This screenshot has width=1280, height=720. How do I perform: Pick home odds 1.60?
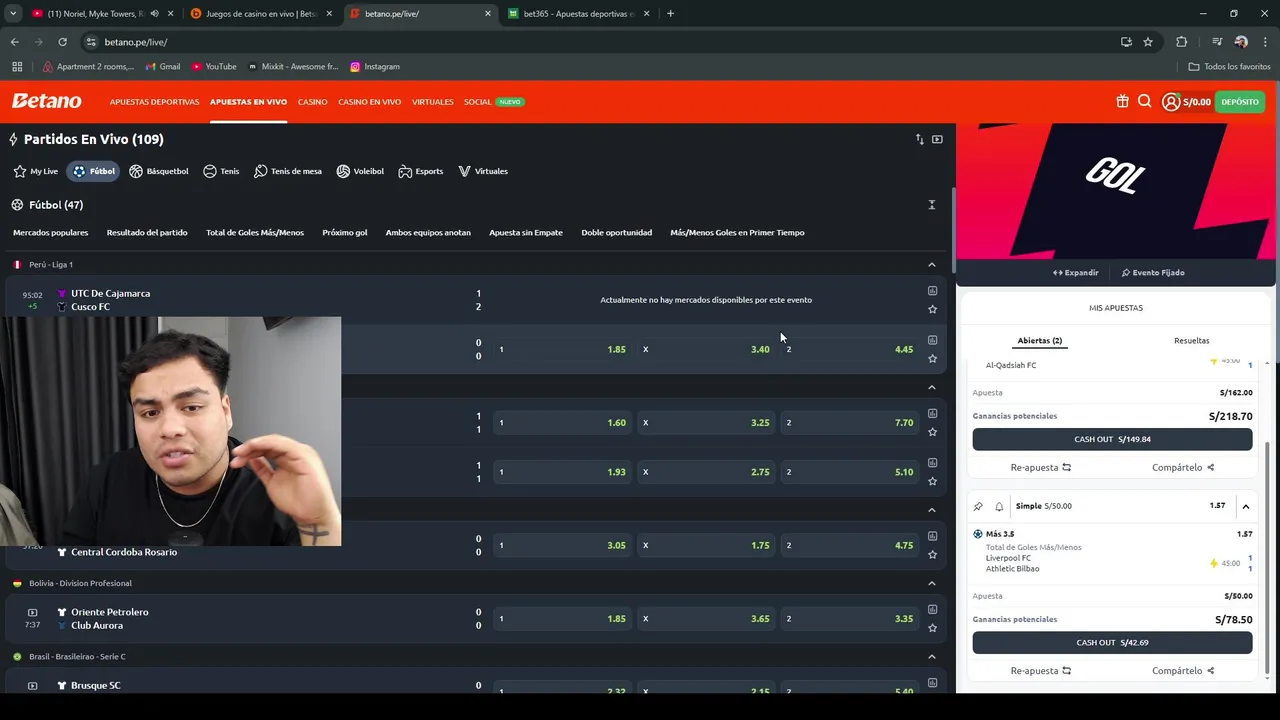click(x=562, y=423)
